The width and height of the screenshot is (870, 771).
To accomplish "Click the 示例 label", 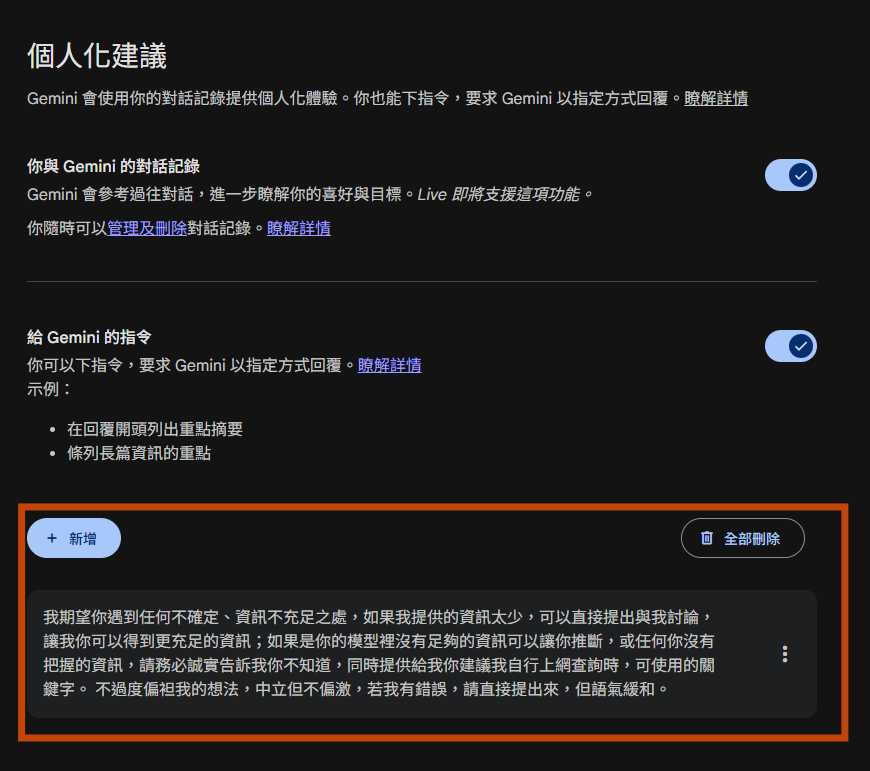I will (49, 389).
